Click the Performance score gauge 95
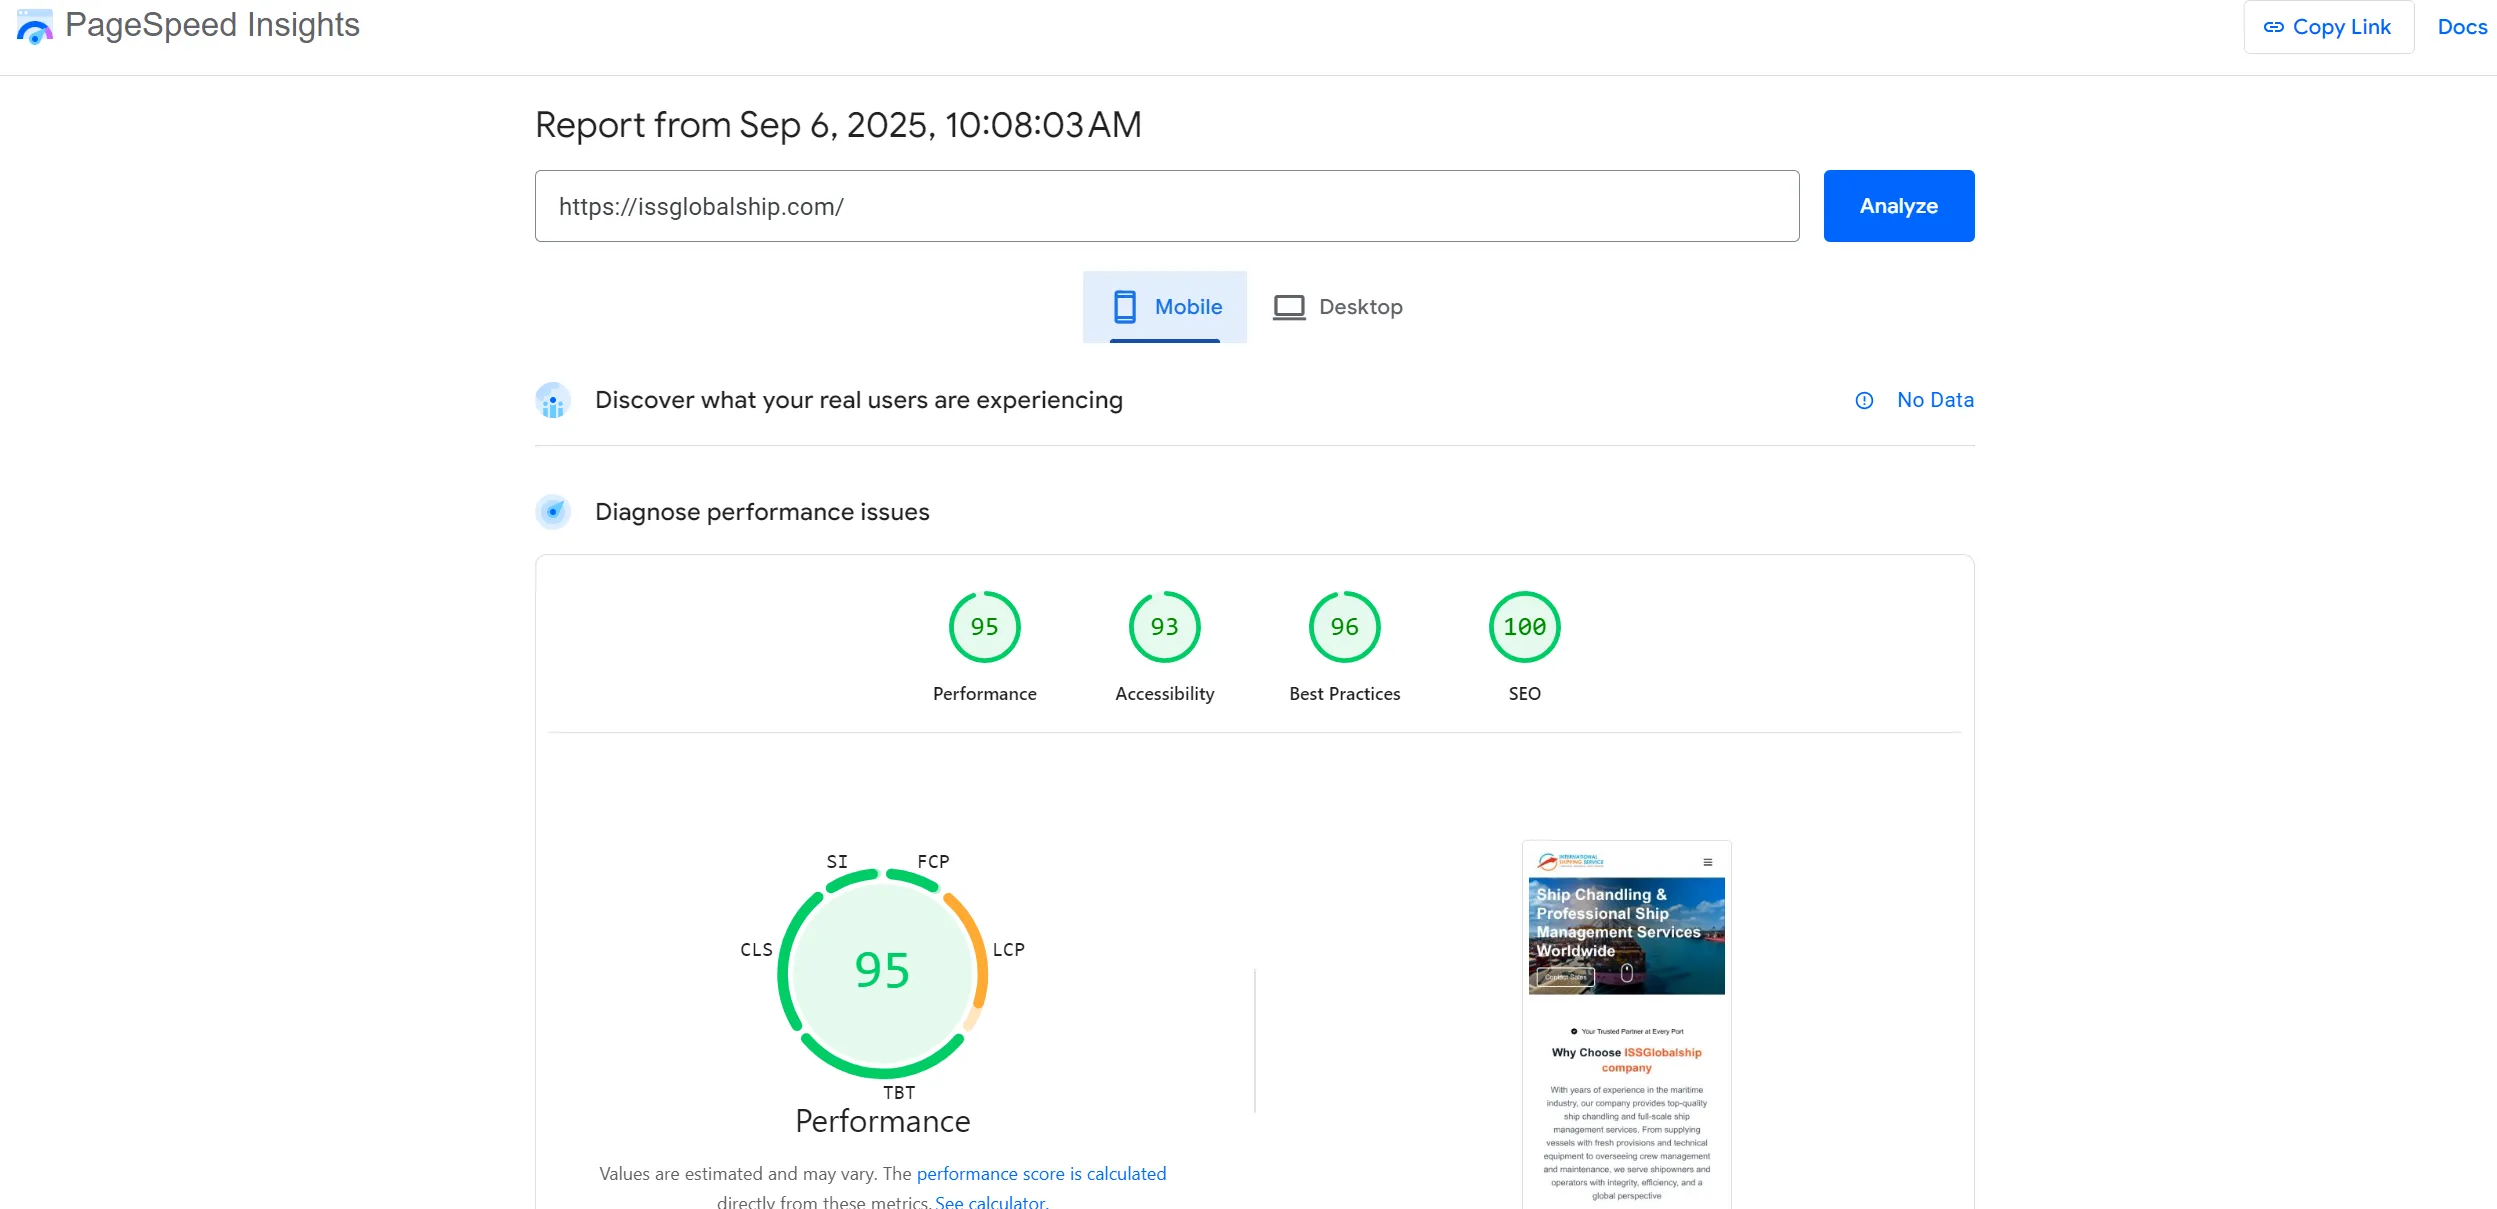This screenshot has width=2497, height=1209. [984, 627]
